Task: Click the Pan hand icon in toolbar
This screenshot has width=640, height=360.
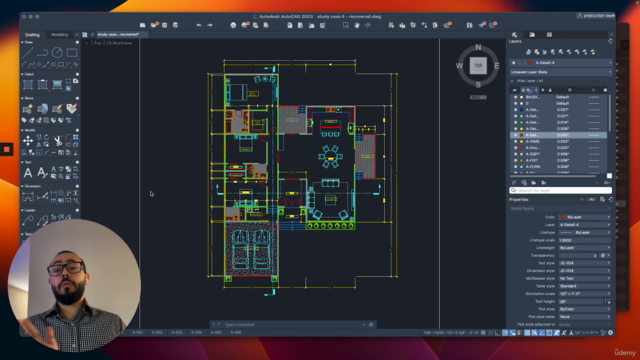Action: [357, 25]
